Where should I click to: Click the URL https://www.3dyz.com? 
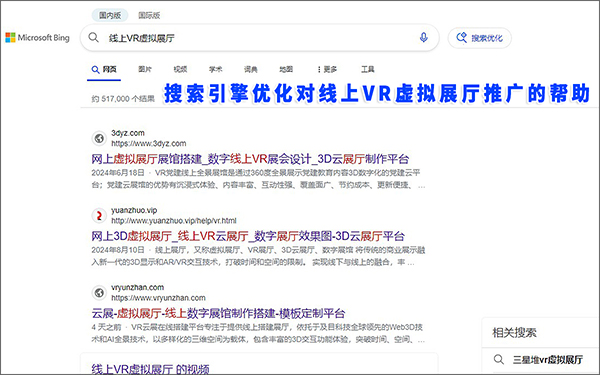pos(148,143)
